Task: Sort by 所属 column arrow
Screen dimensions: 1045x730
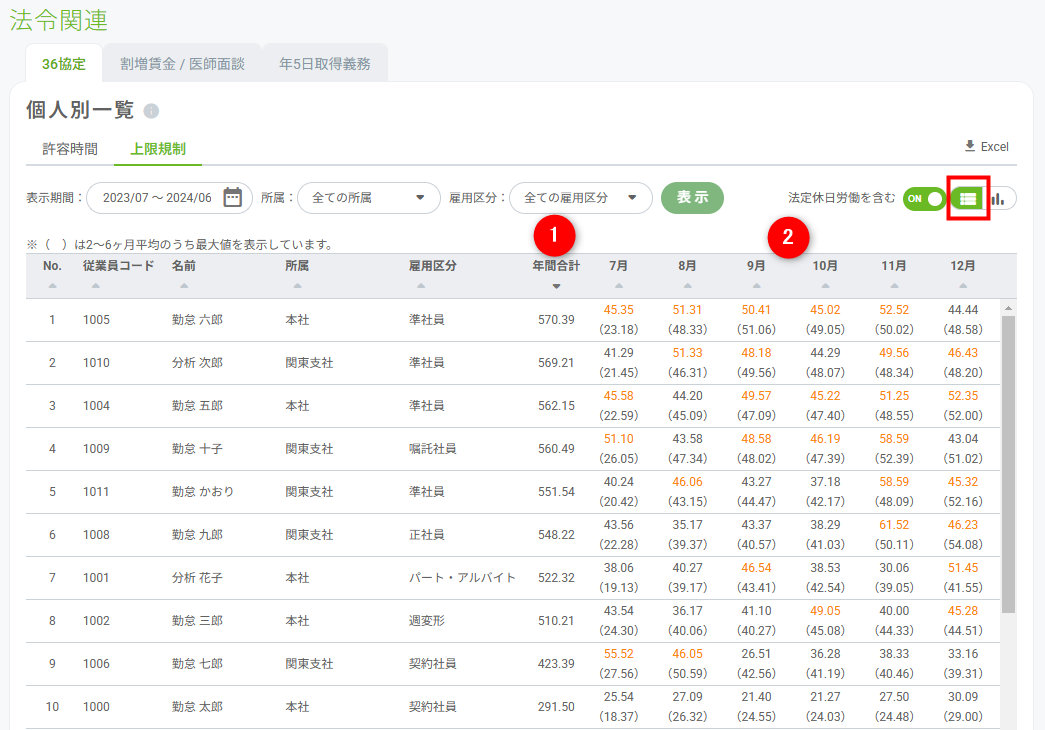Action: [x=297, y=286]
